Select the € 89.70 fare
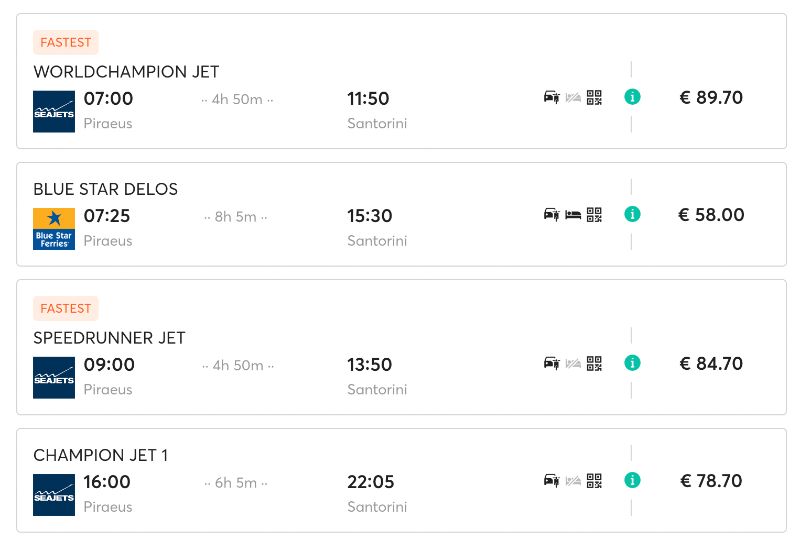Image resolution: width=800 pixels, height=551 pixels. [711, 97]
